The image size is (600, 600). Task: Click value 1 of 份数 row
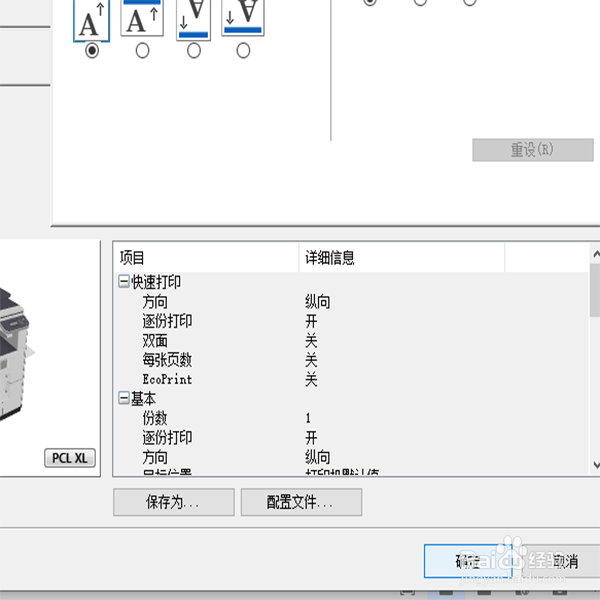(308, 418)
